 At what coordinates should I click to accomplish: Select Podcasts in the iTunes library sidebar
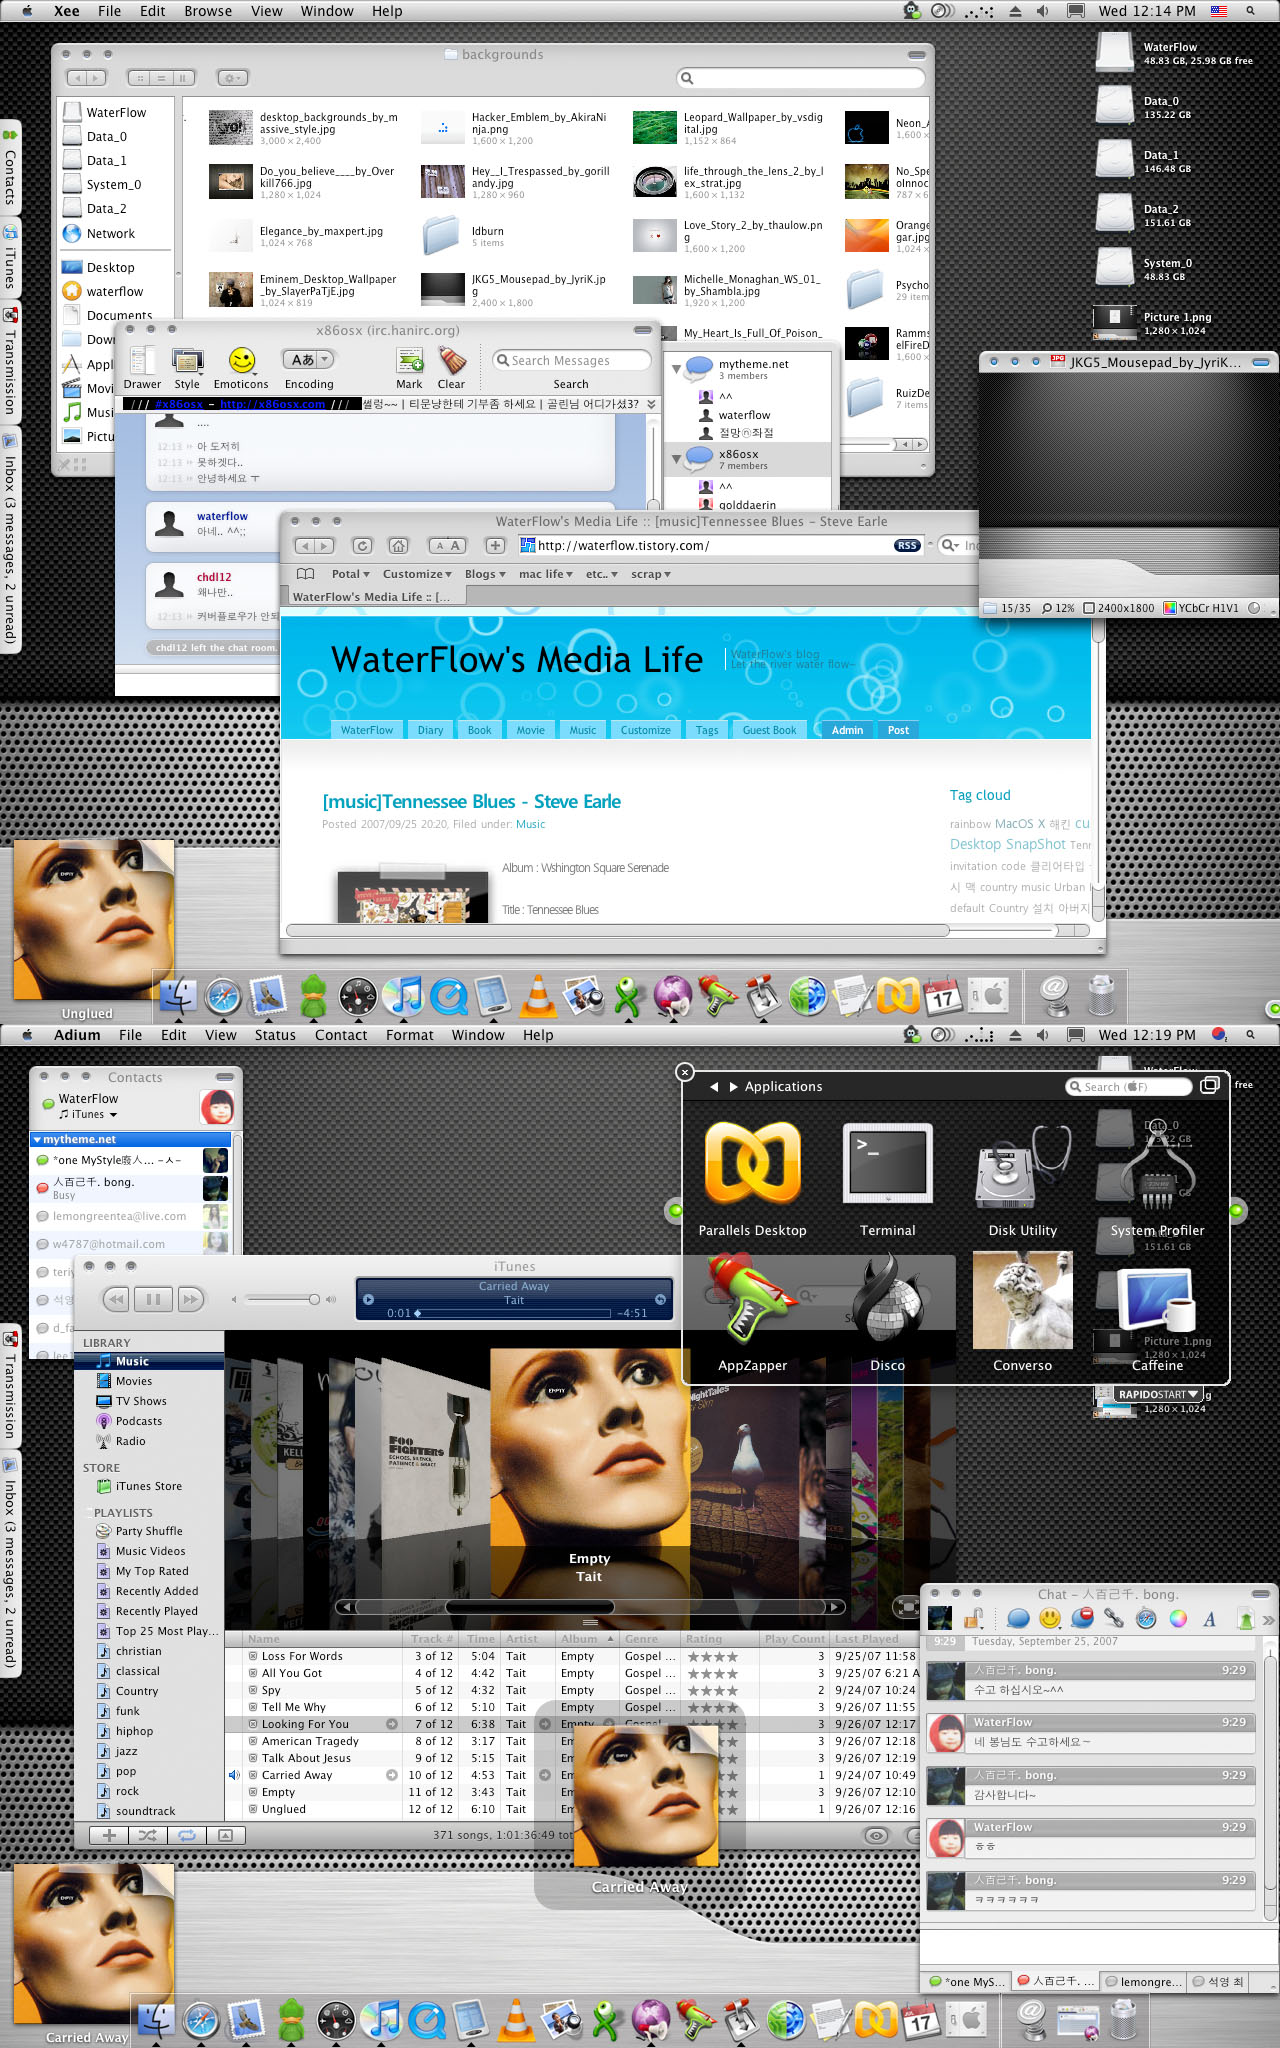138,1421
